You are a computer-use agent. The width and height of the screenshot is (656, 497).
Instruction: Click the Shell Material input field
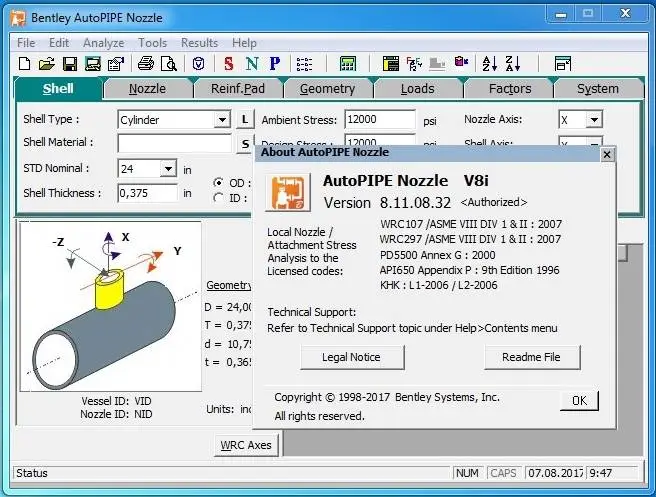[x=174, y=143]
